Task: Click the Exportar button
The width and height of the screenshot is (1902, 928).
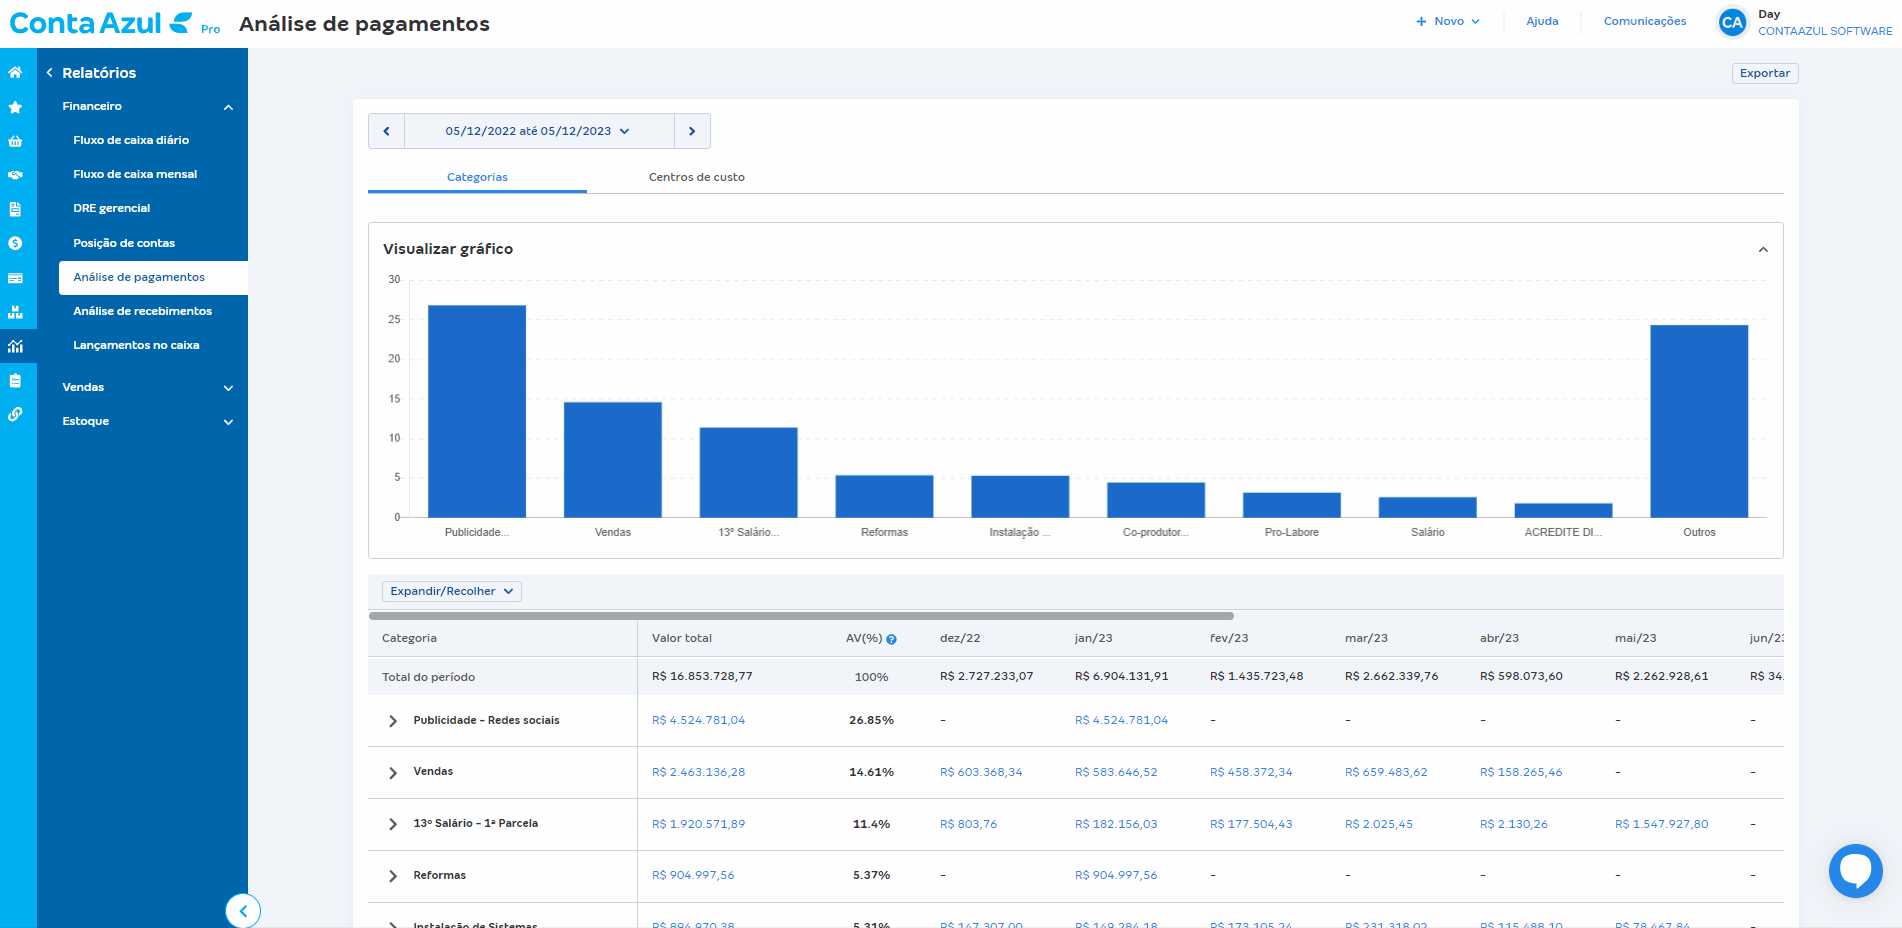Action: (1765, 73)
